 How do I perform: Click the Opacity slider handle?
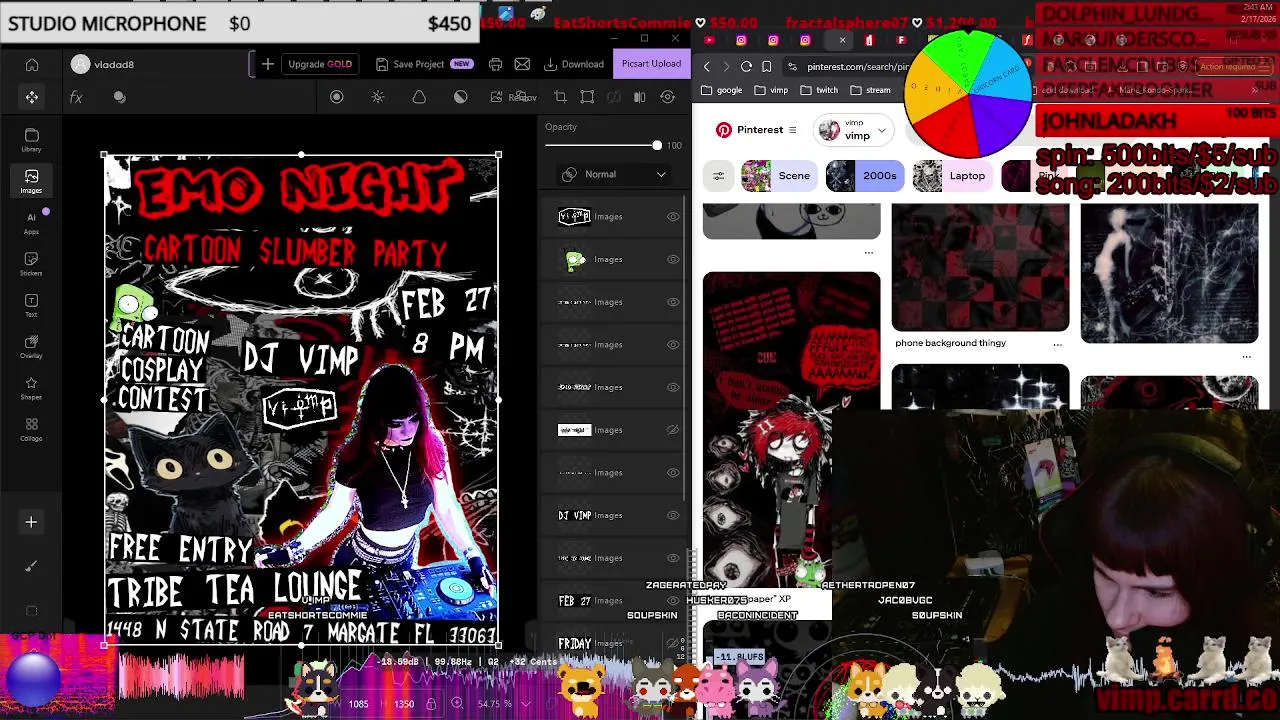click(657, 146)
